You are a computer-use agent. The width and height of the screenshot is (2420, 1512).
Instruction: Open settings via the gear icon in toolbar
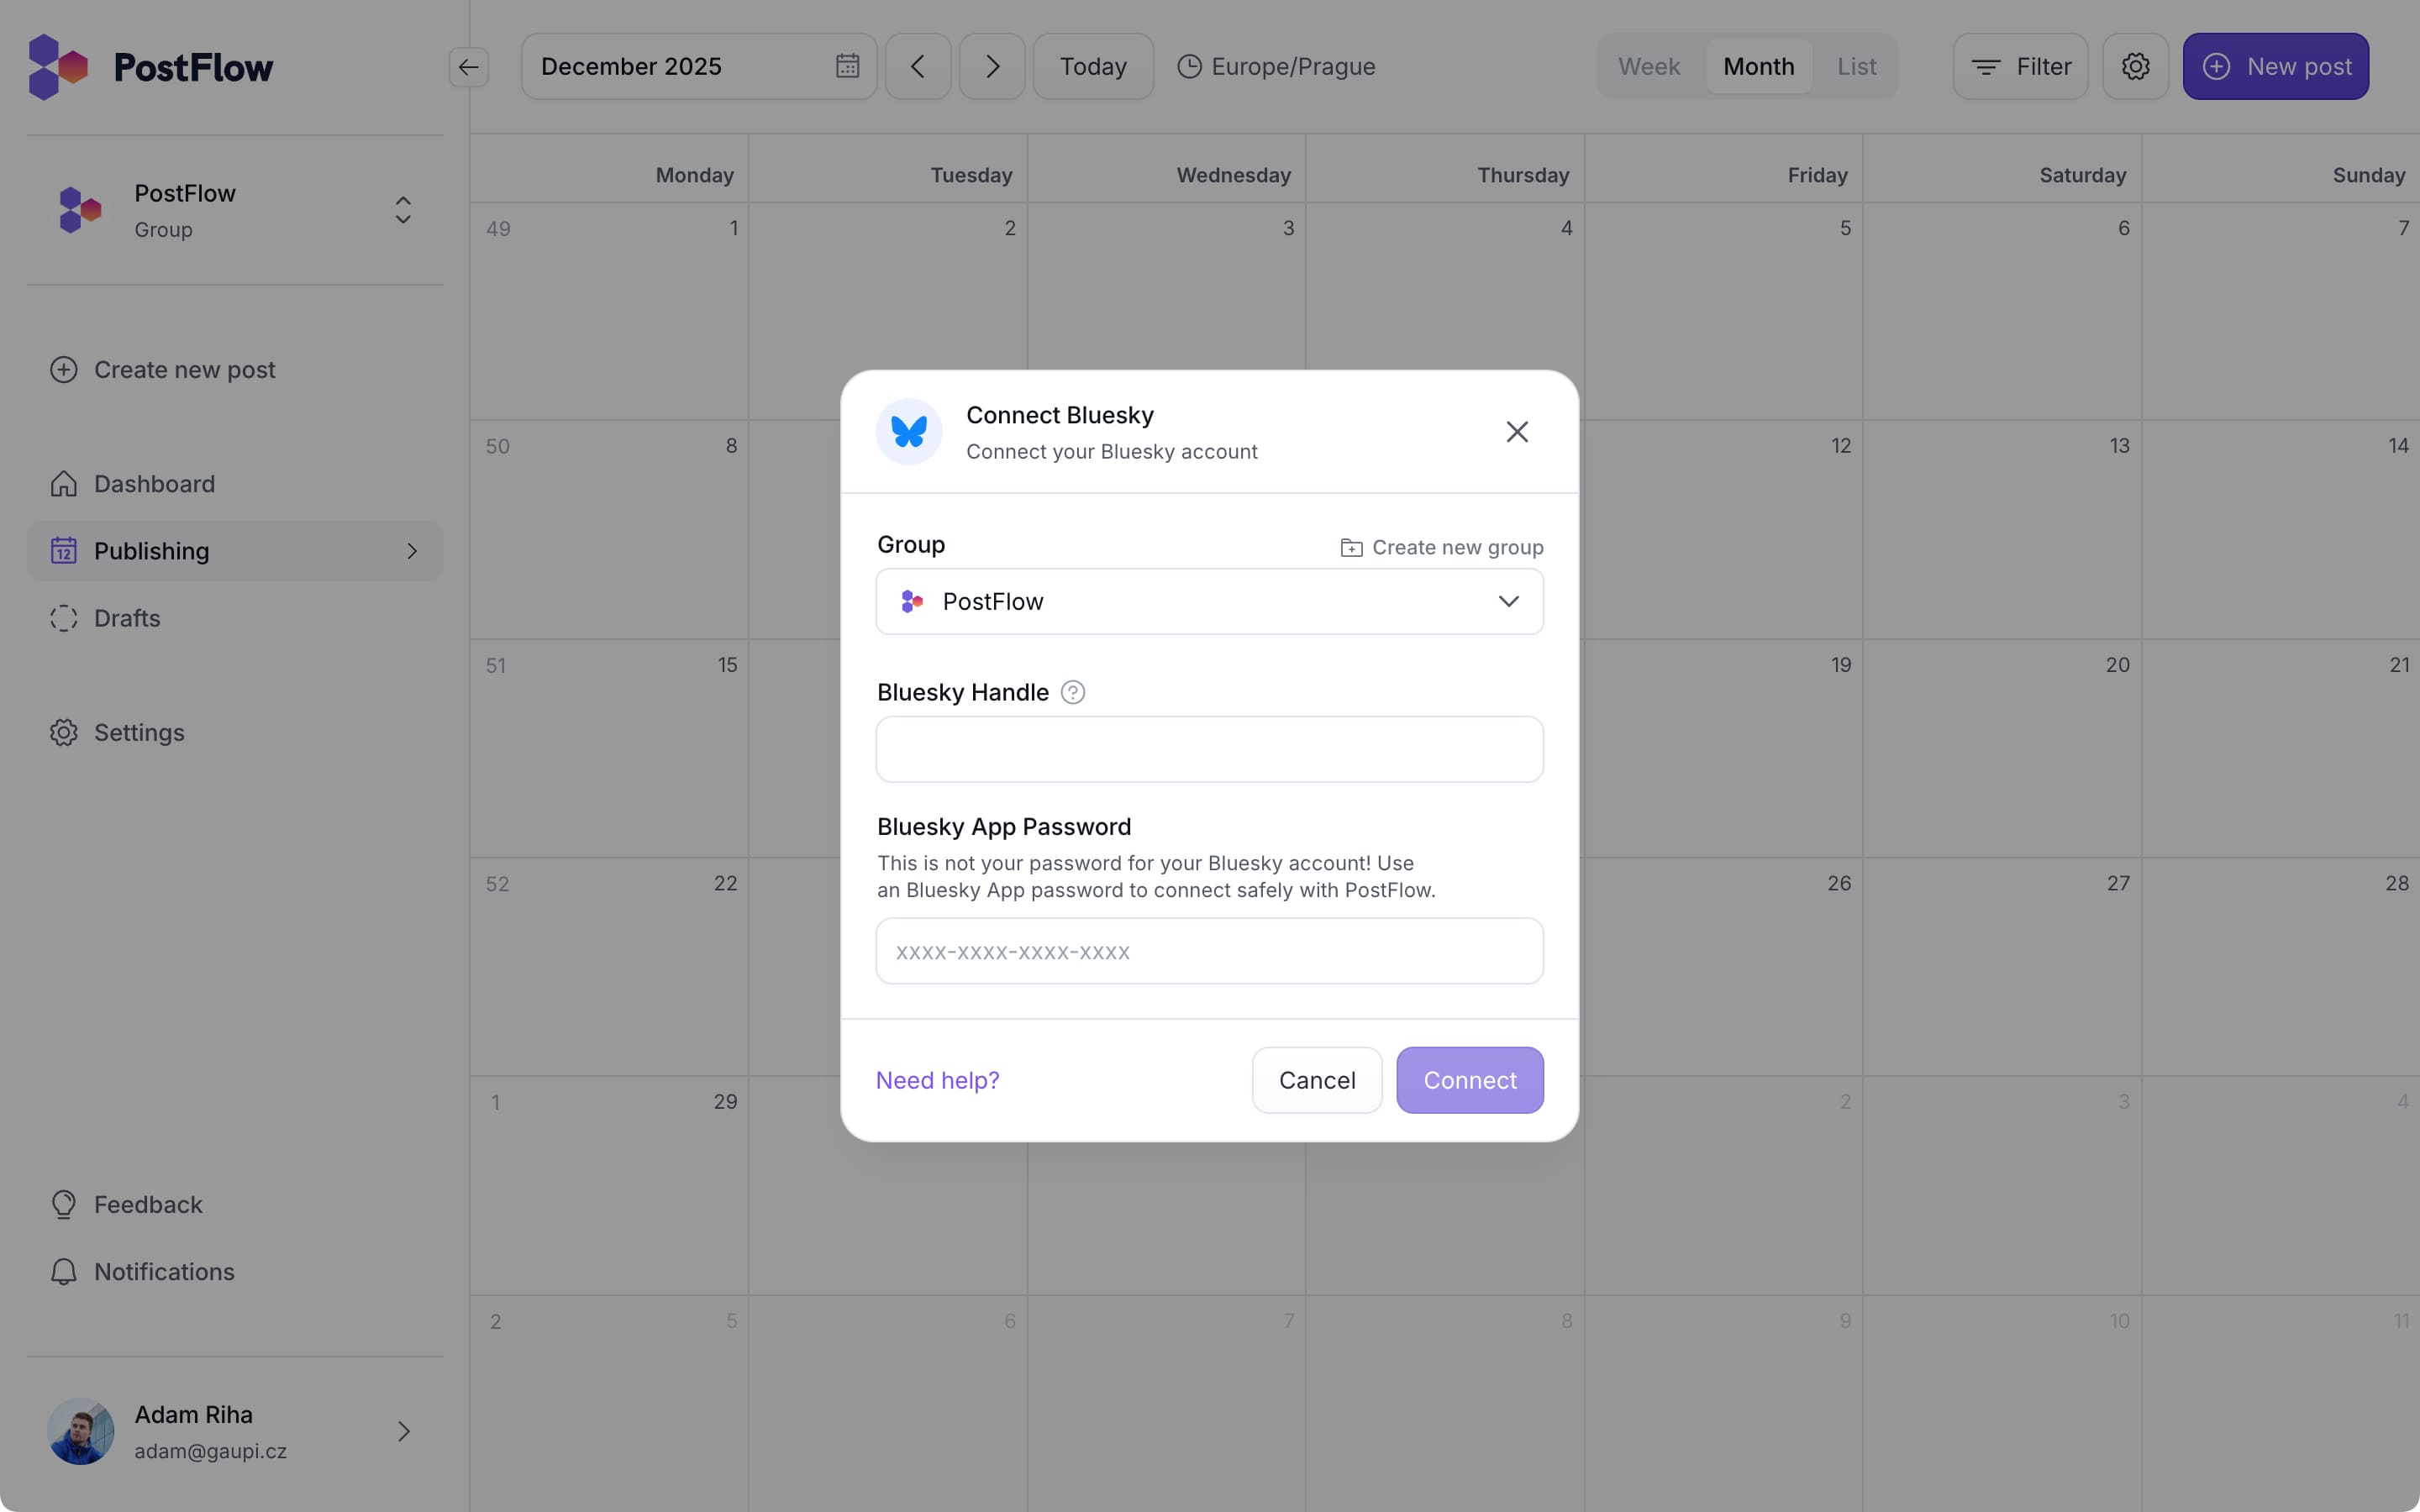[x=2135, y=66]
